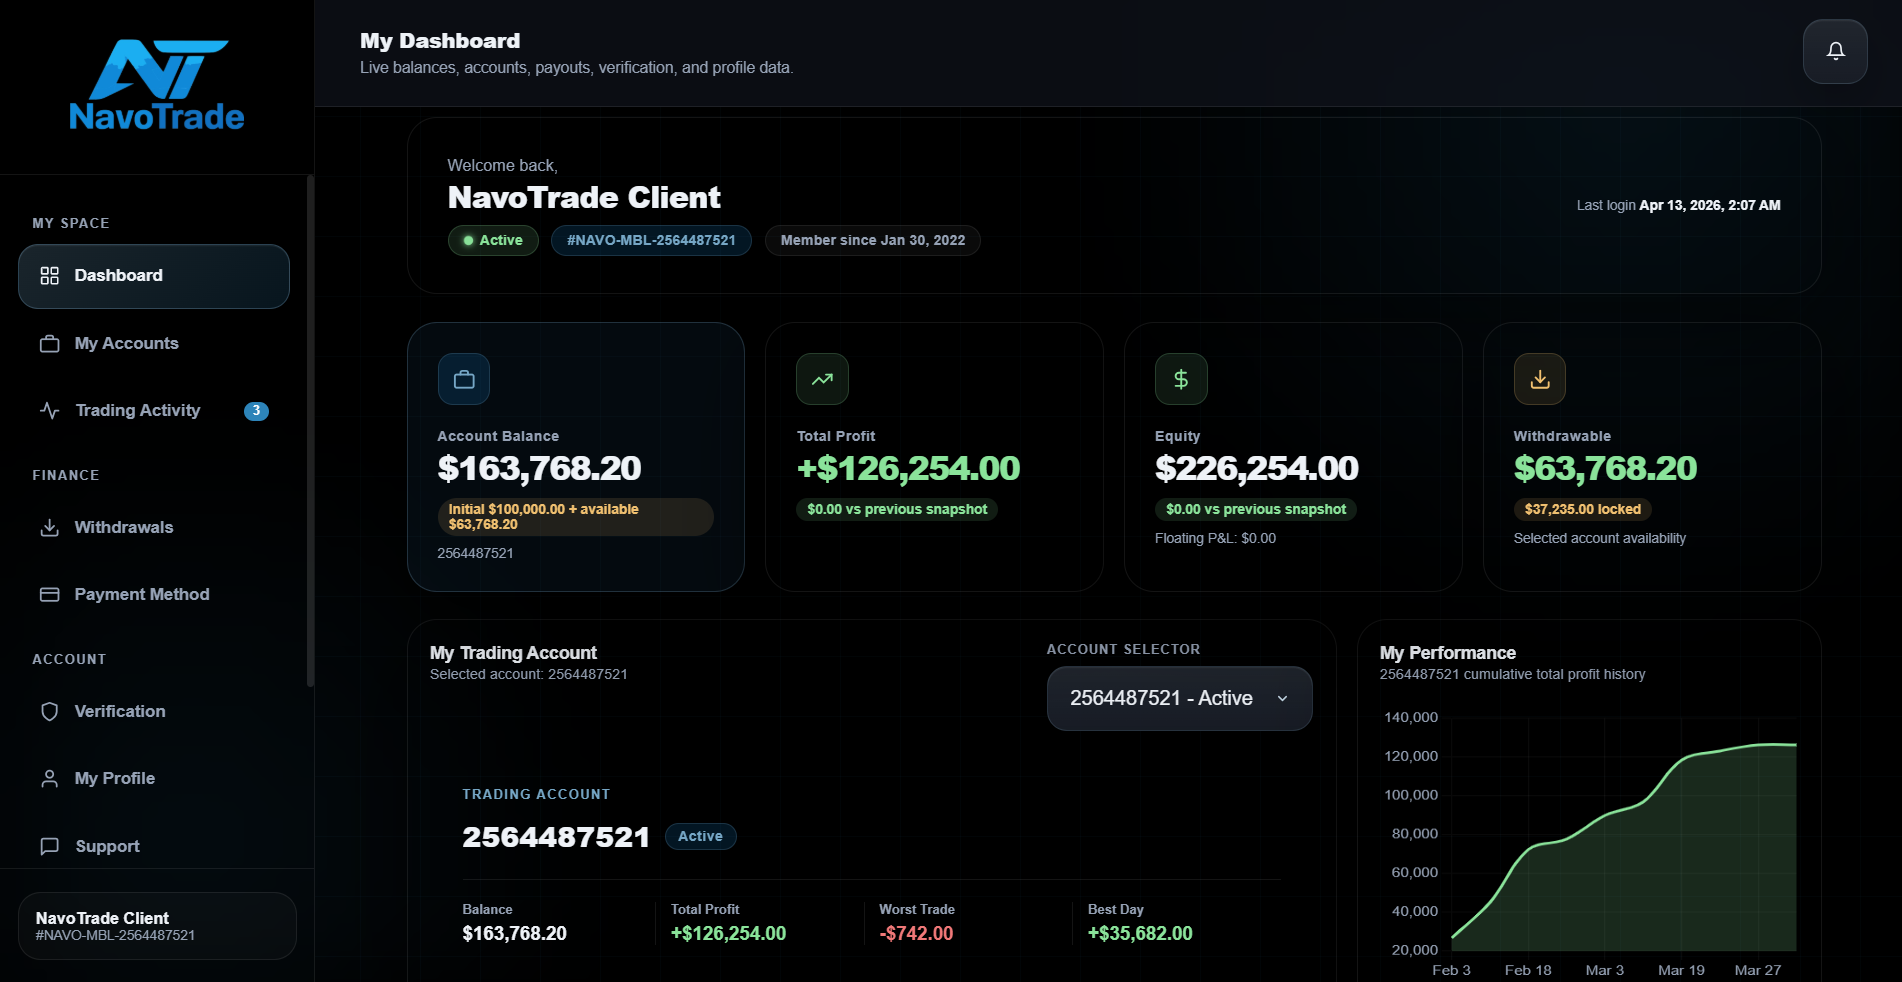Click the Support chat bubble icon
The width and height of the screenshot is (1902, 982).
coord(49,847)
